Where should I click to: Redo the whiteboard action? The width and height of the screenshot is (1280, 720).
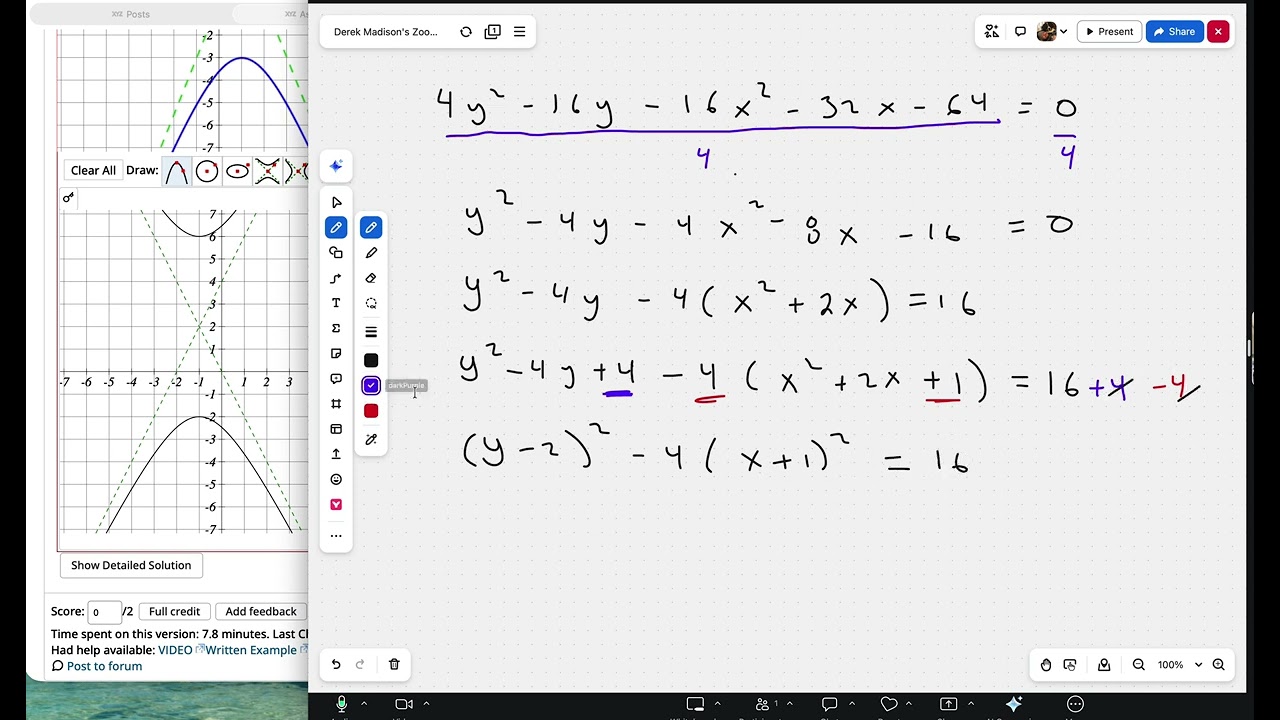pyautogui.click(x=360, y=664)
